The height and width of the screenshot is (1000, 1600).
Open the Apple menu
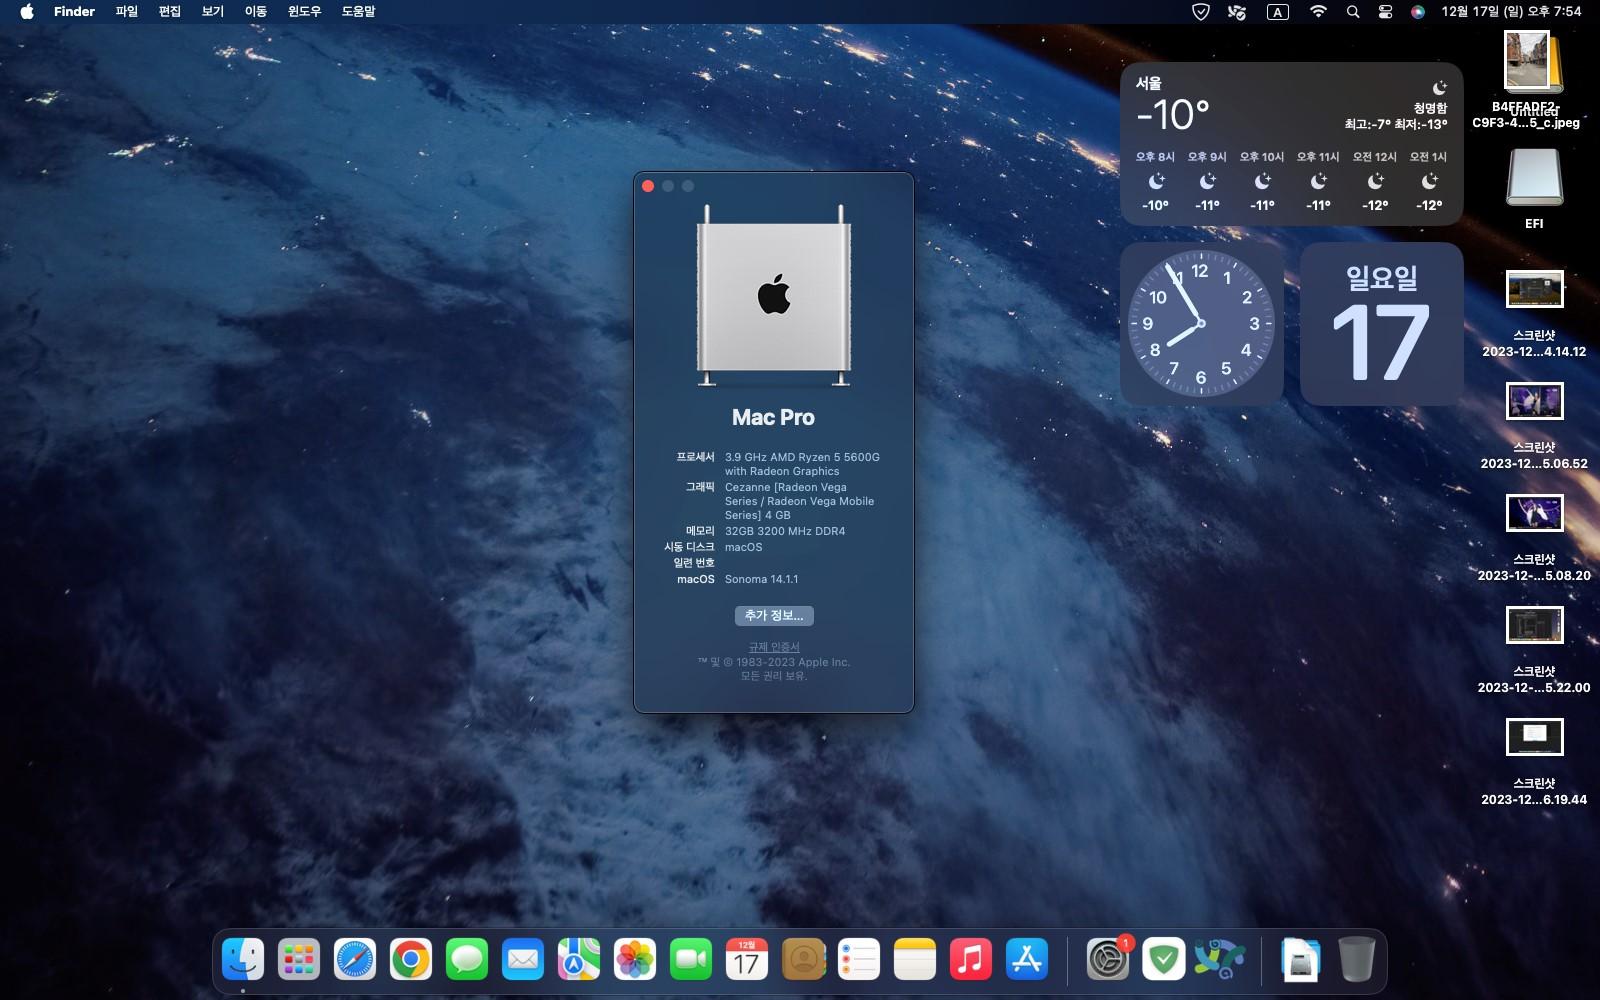[27, 12]
